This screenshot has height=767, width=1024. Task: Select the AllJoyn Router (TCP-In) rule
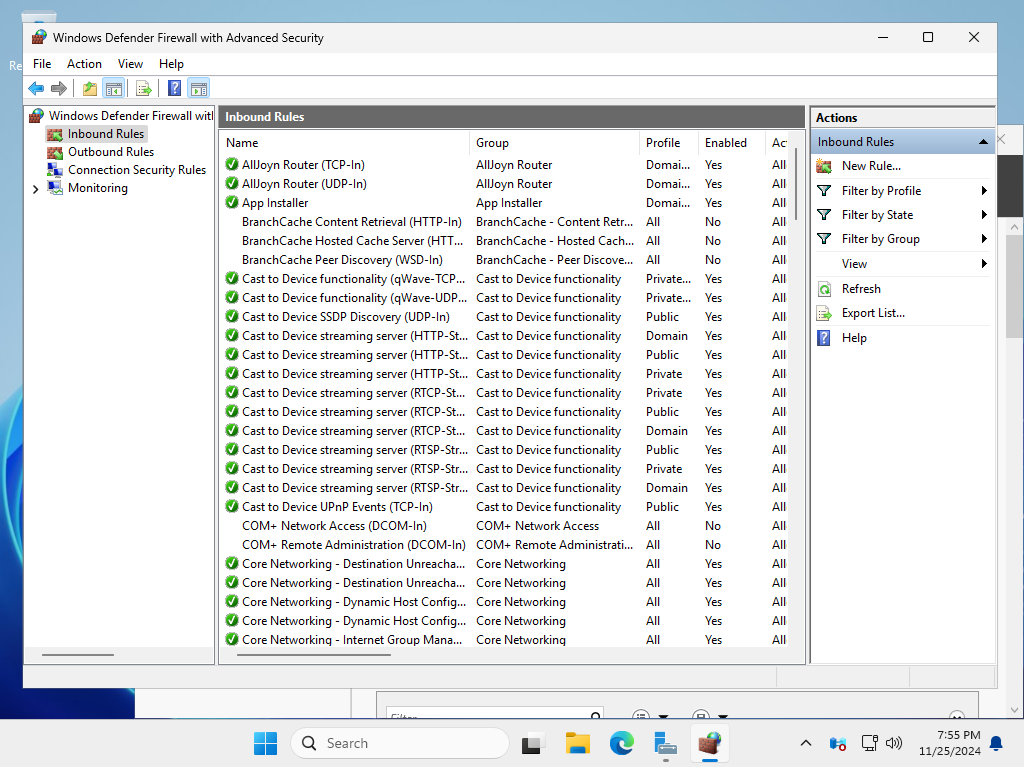tap(314, 164)
